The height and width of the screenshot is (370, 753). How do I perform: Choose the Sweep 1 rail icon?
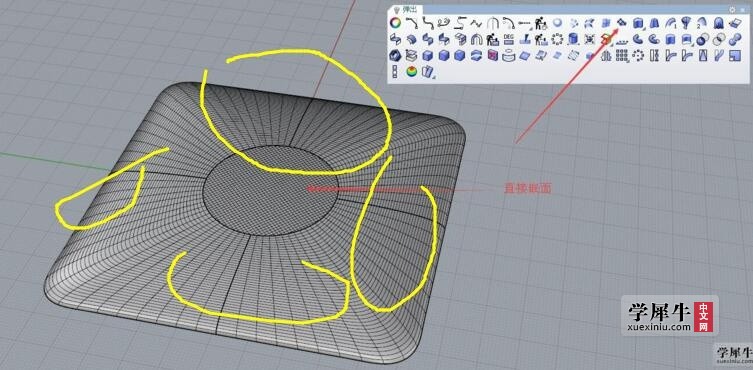click(x=670, y=22)
